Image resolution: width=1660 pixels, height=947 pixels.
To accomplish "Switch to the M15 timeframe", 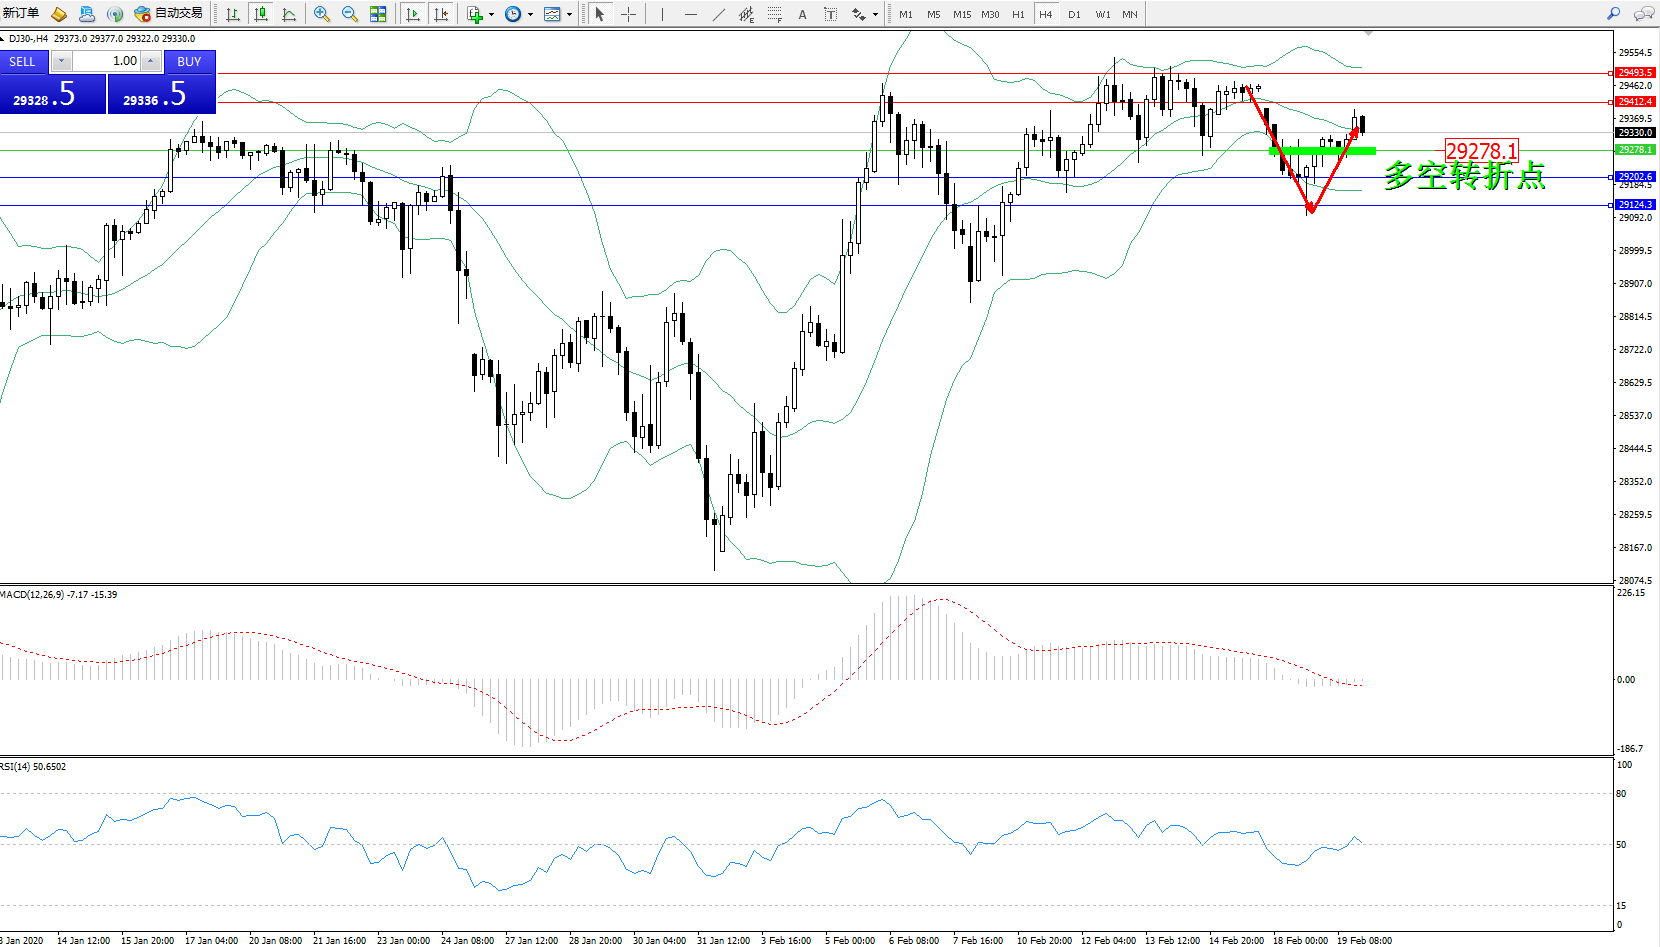I will click(961, 14).
